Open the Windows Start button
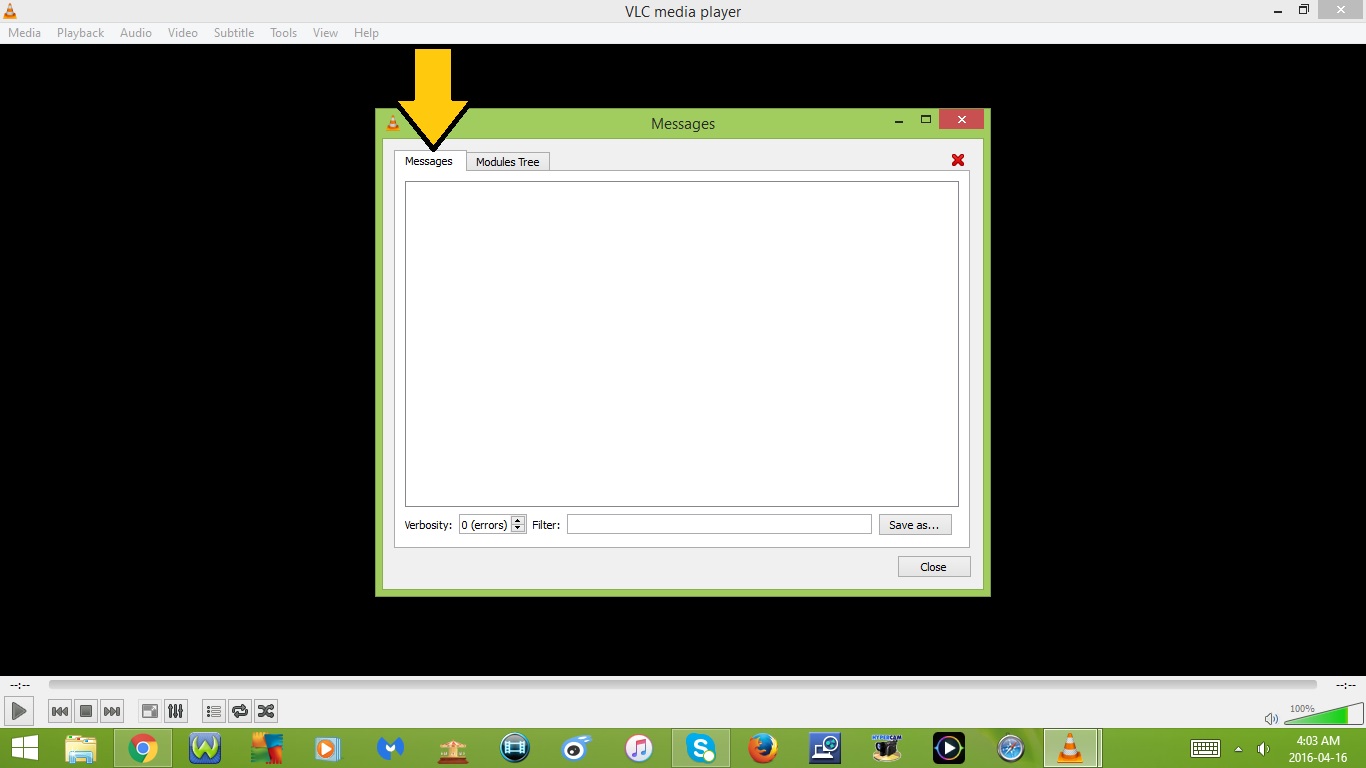Image resolution: width=1366 pixels, height=768 pixels. pyautogui.click(x=24, y=748)
